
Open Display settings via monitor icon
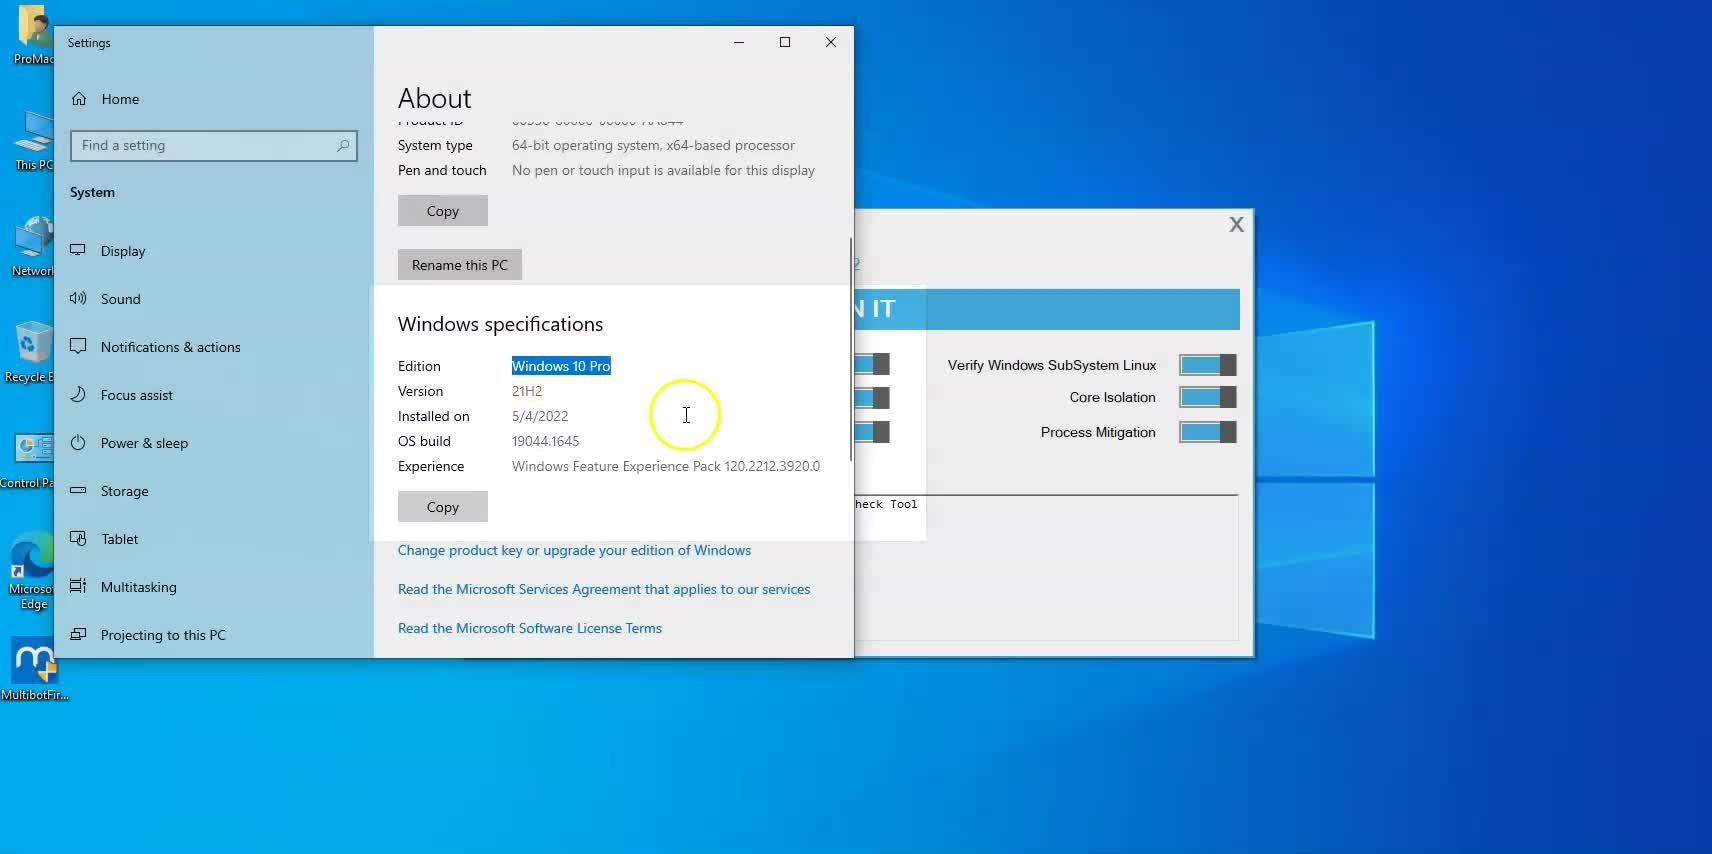(78, 250)
